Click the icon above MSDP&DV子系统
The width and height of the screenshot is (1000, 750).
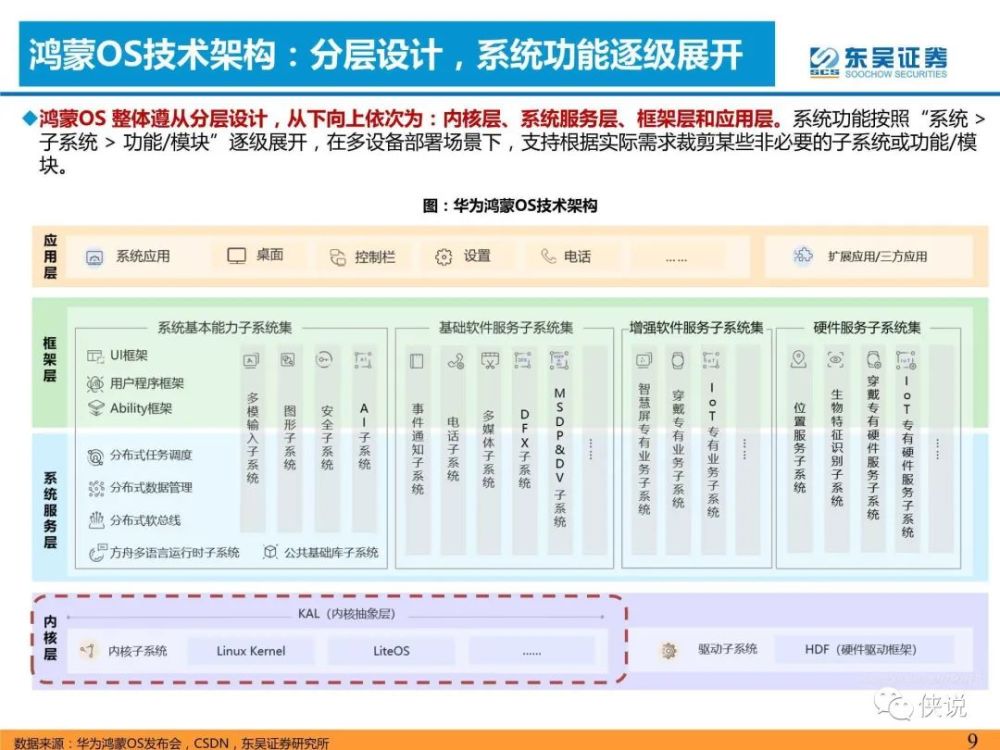click(x=559, y=360)
